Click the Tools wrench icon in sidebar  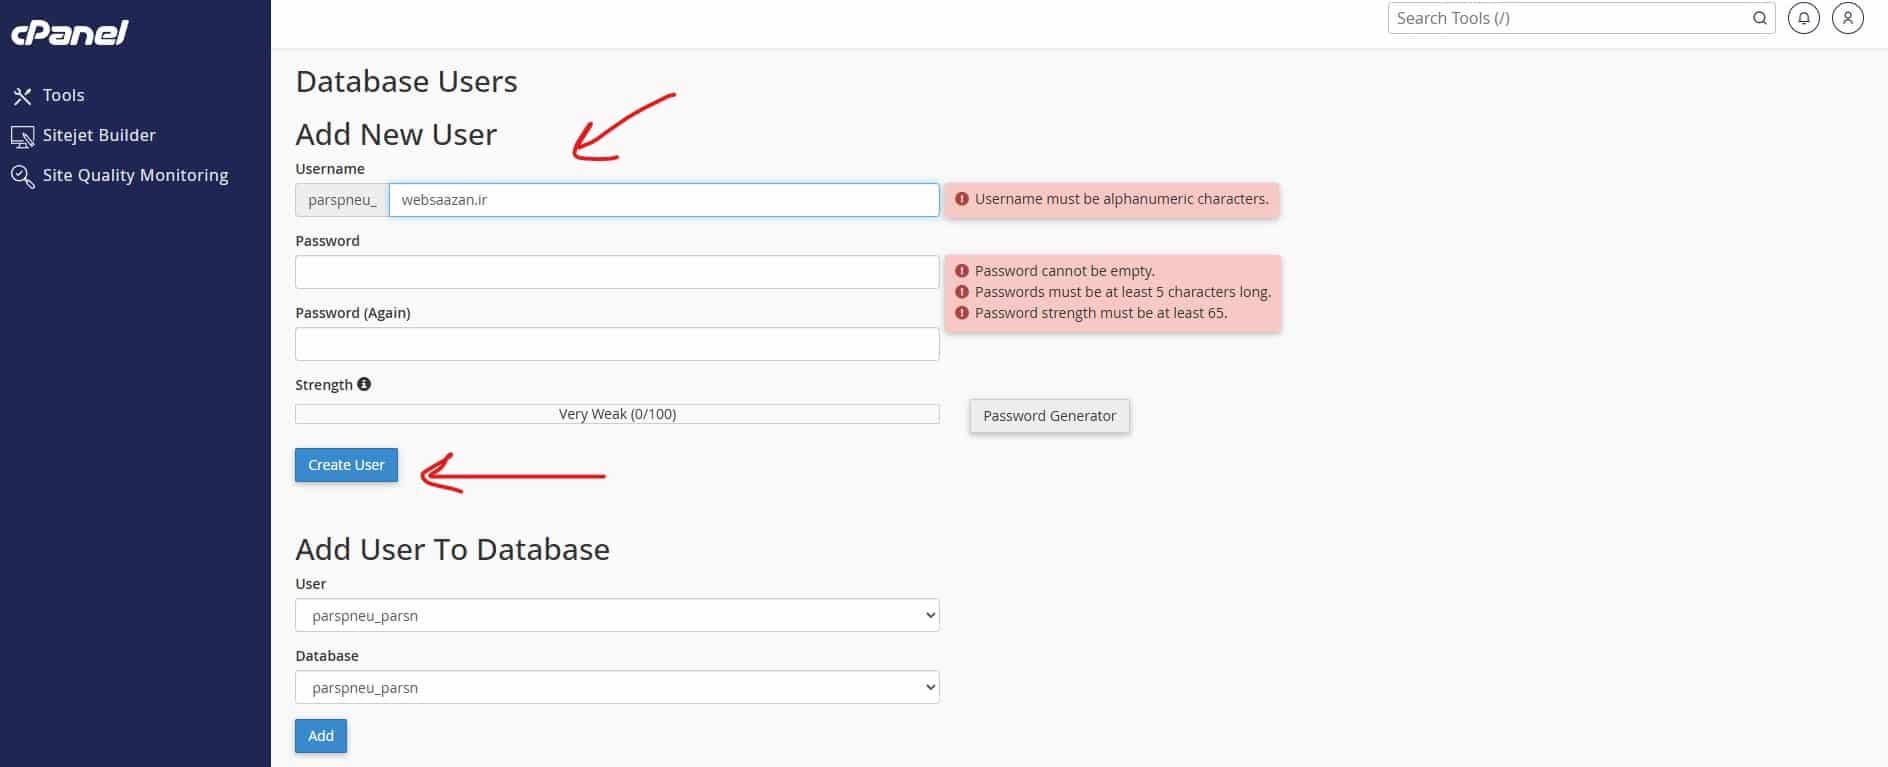(x=22, y=96)
